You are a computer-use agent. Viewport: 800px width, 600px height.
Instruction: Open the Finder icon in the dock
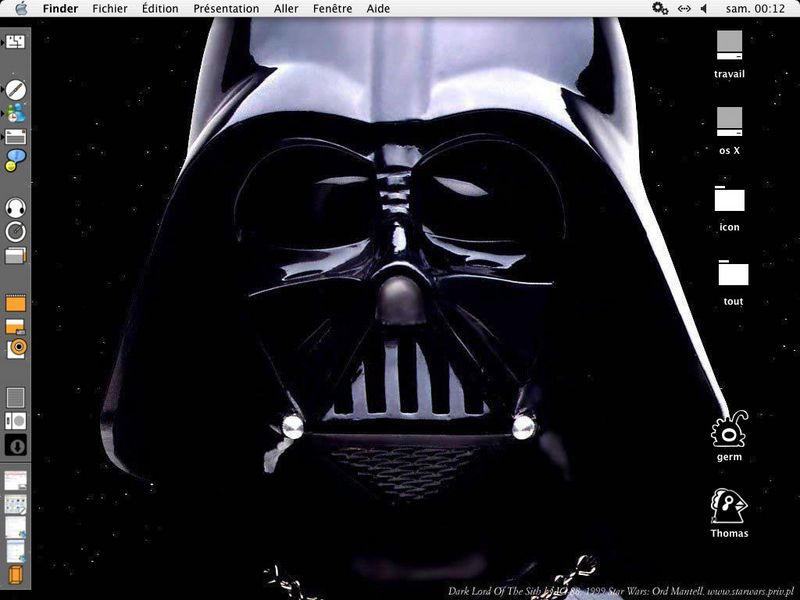[x=15, y=42]
